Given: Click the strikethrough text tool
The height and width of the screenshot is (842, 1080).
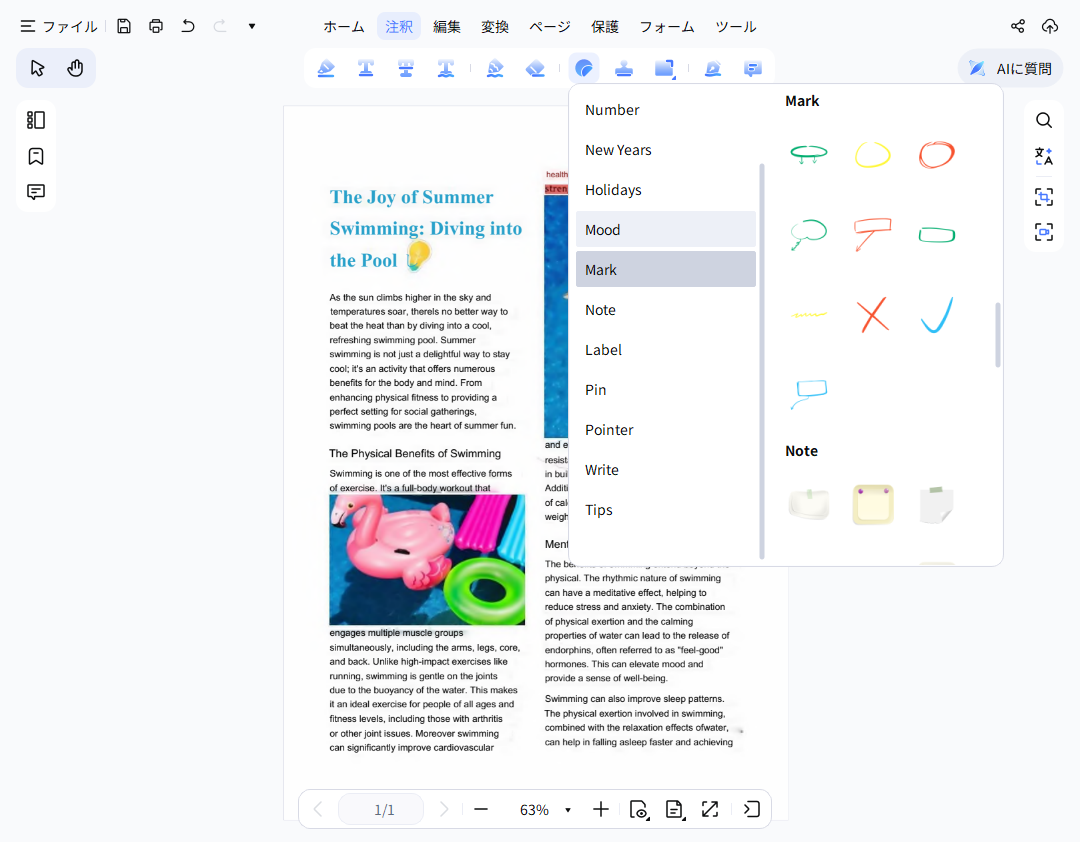Looking at the screenshot, I should click(406, 68).
